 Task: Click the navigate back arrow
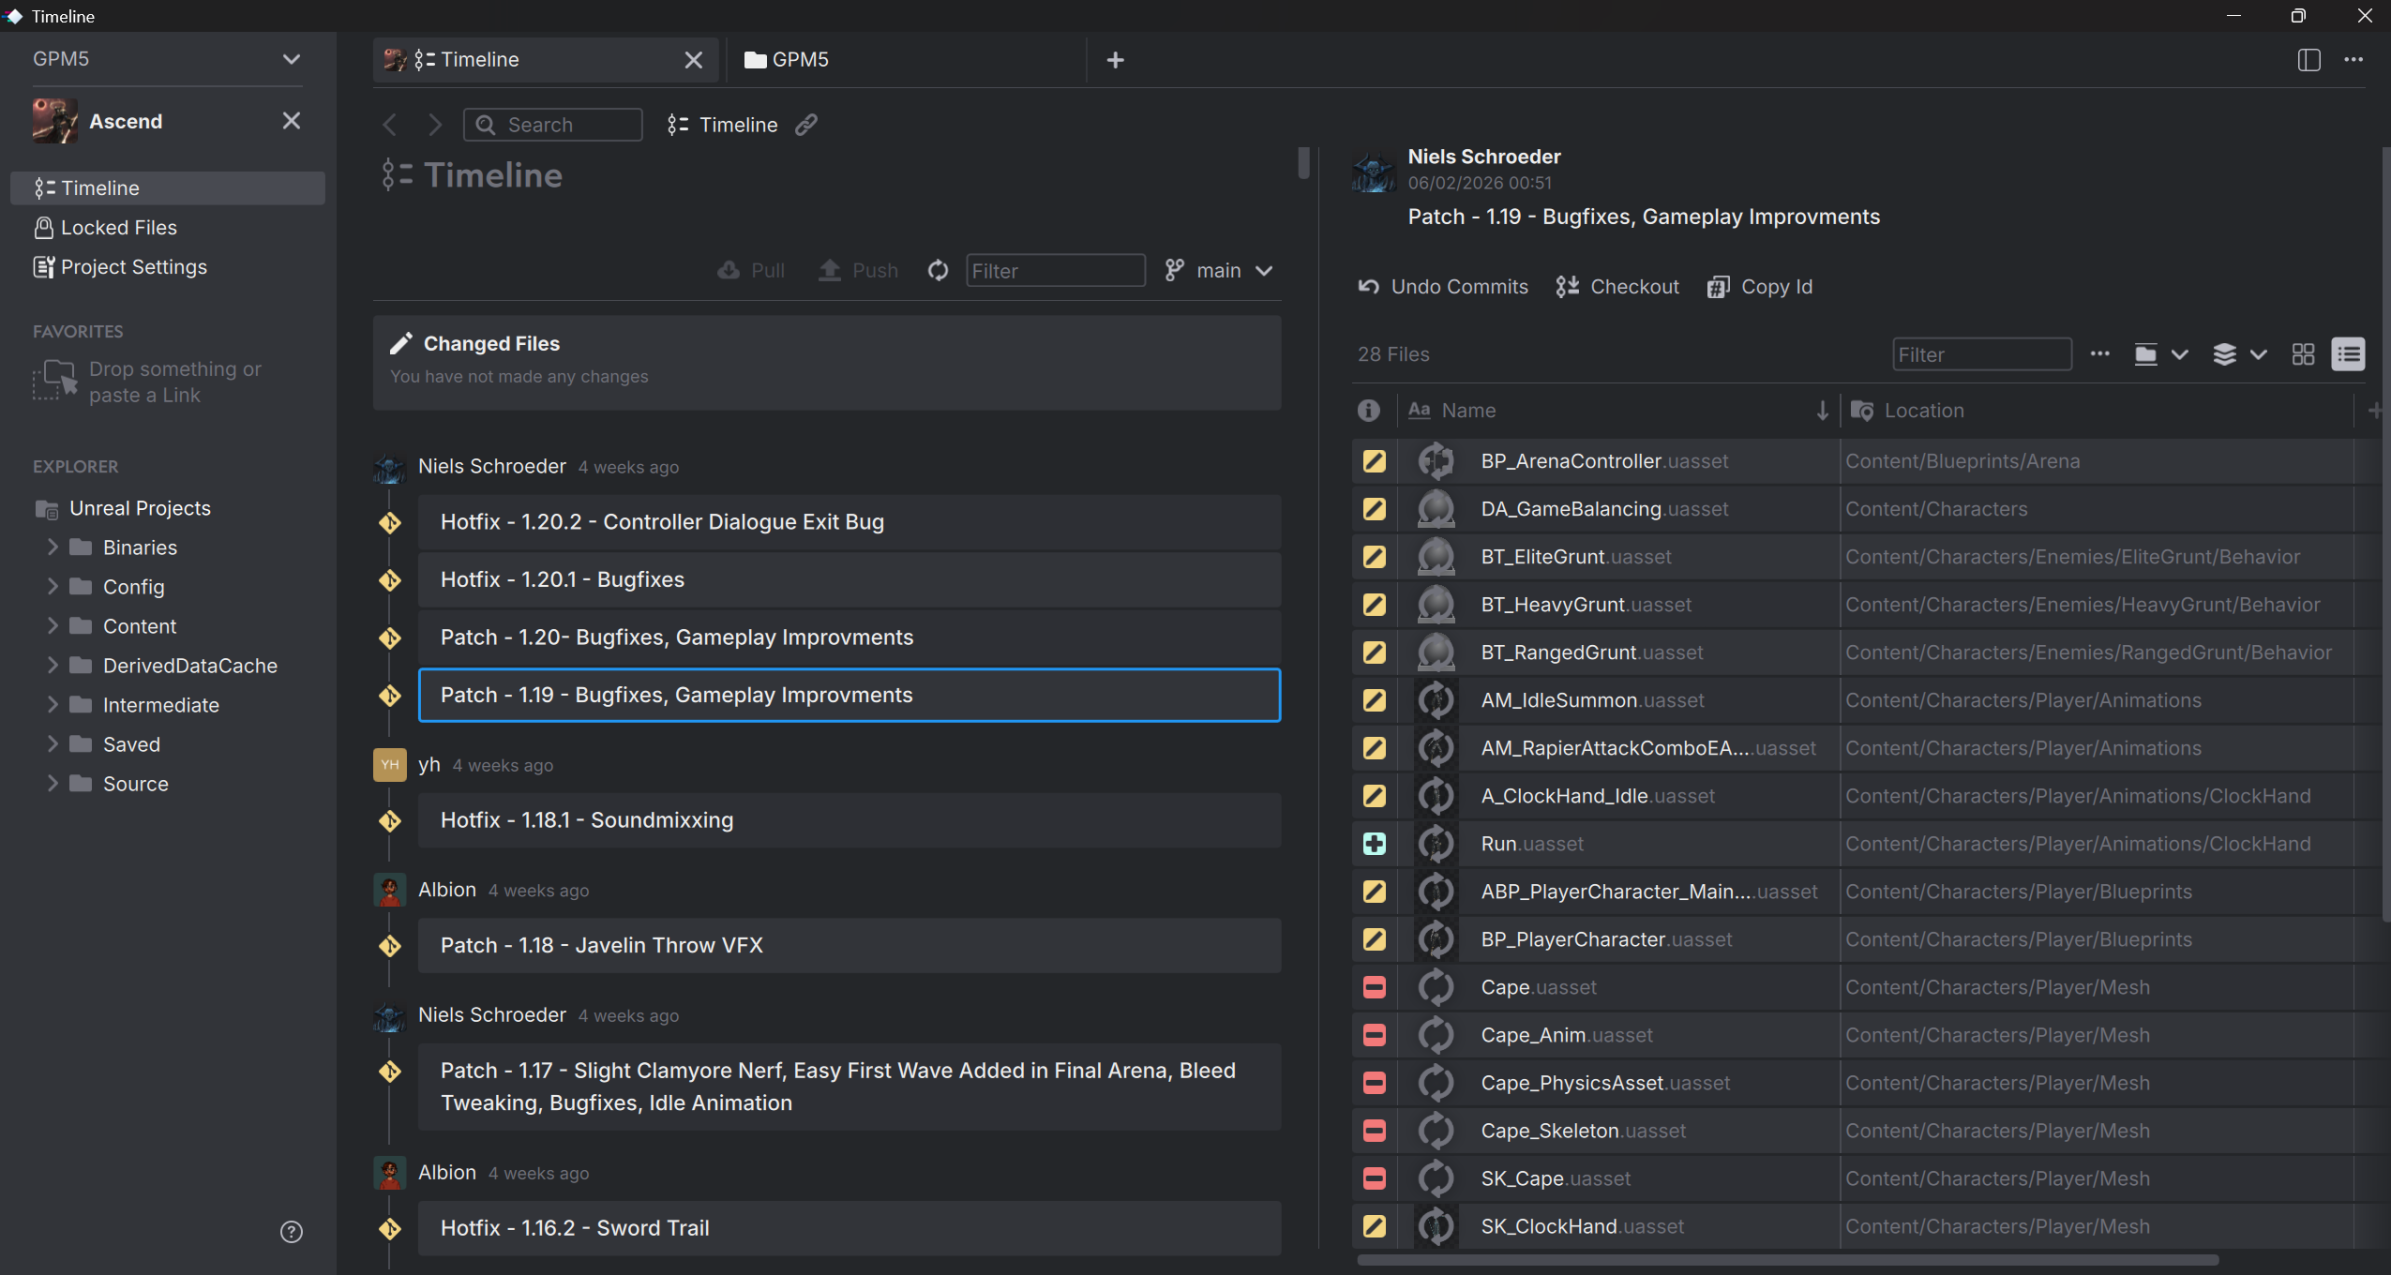click(390, 125)
